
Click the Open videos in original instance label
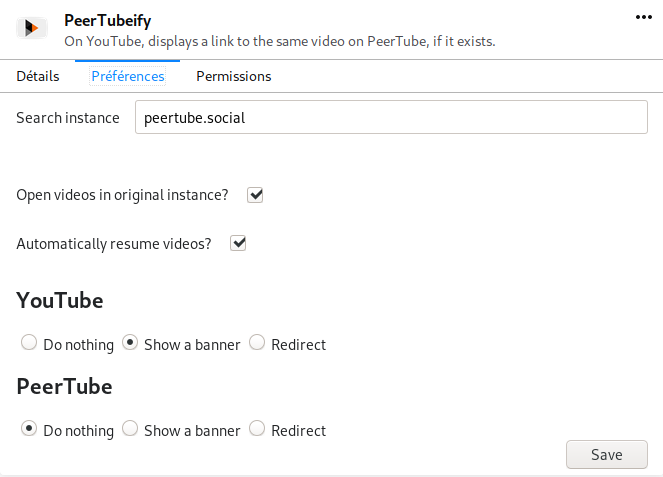pos(122,195)
